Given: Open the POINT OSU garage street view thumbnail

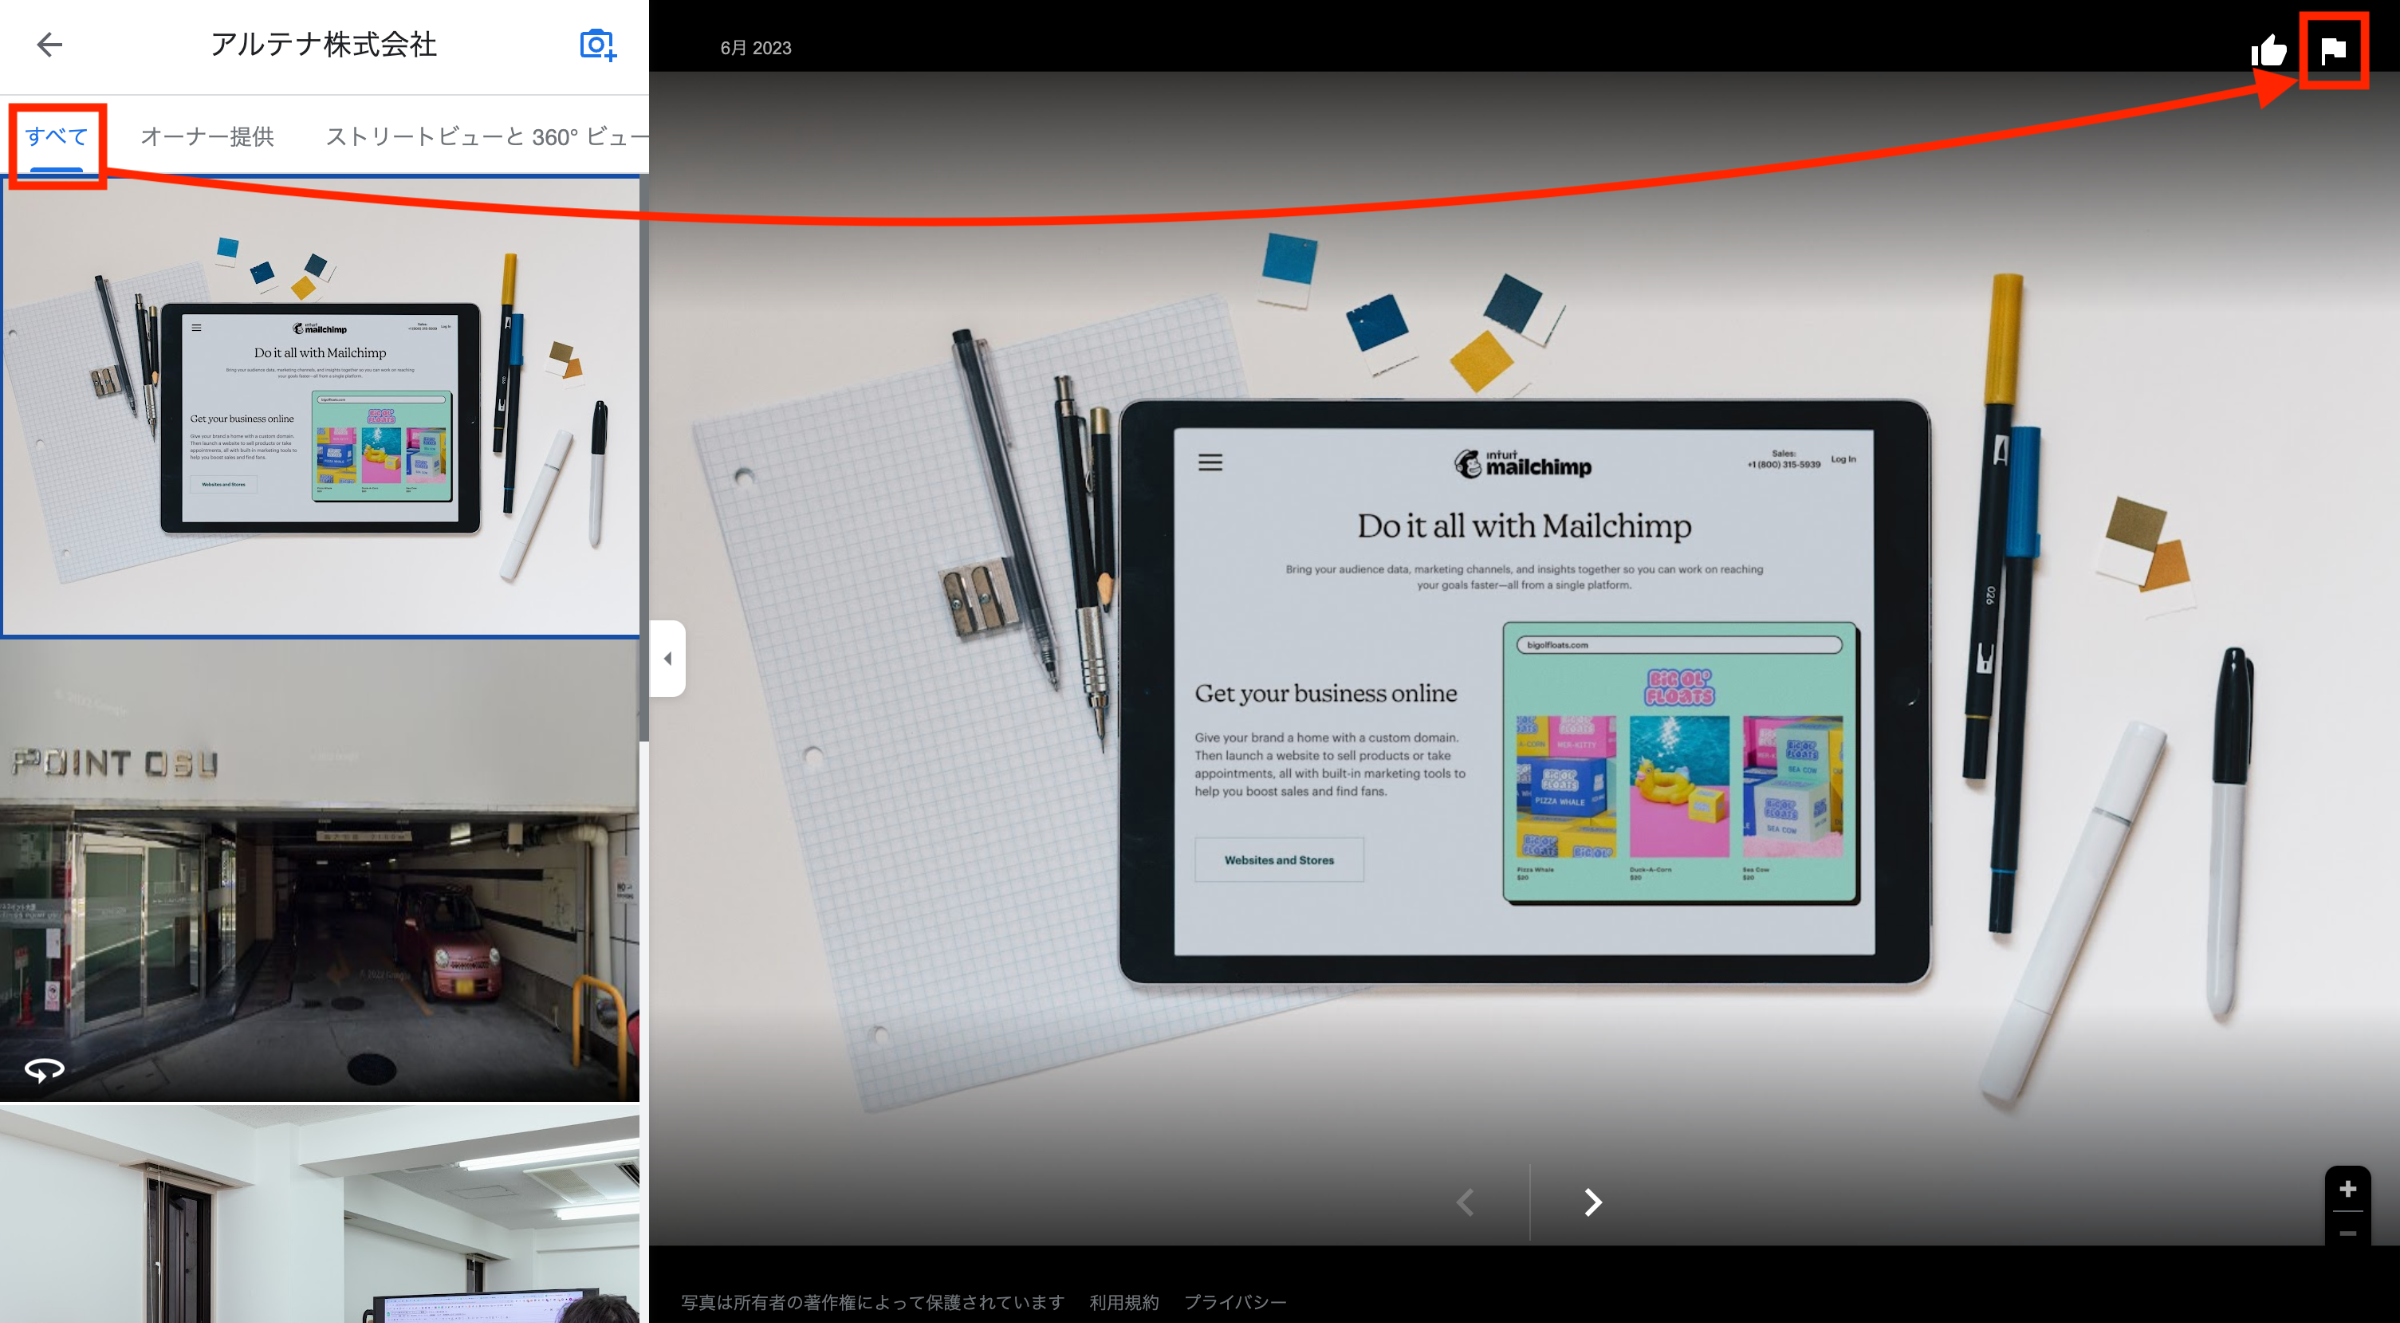Looking at the screenshot, I should (x=320, y=870).
